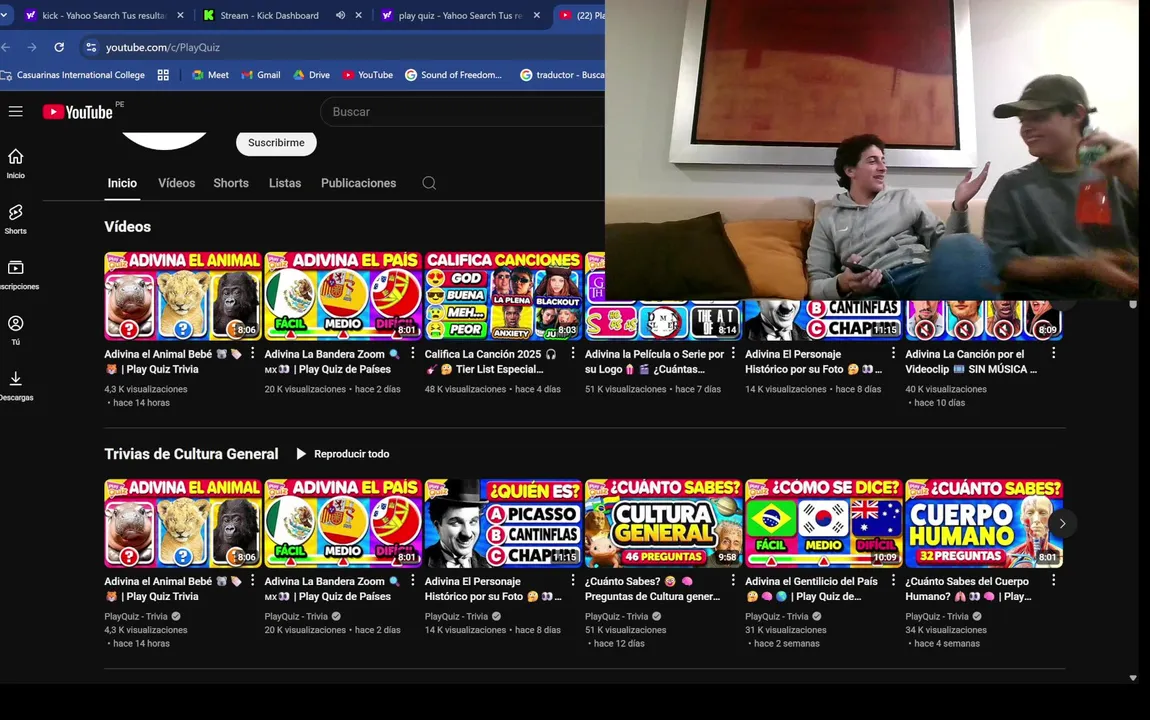The image size is (1150, 720).
Task: Open the Sound of Freedom bookmark
Action: pyautogui.click(x=453, y=75)
